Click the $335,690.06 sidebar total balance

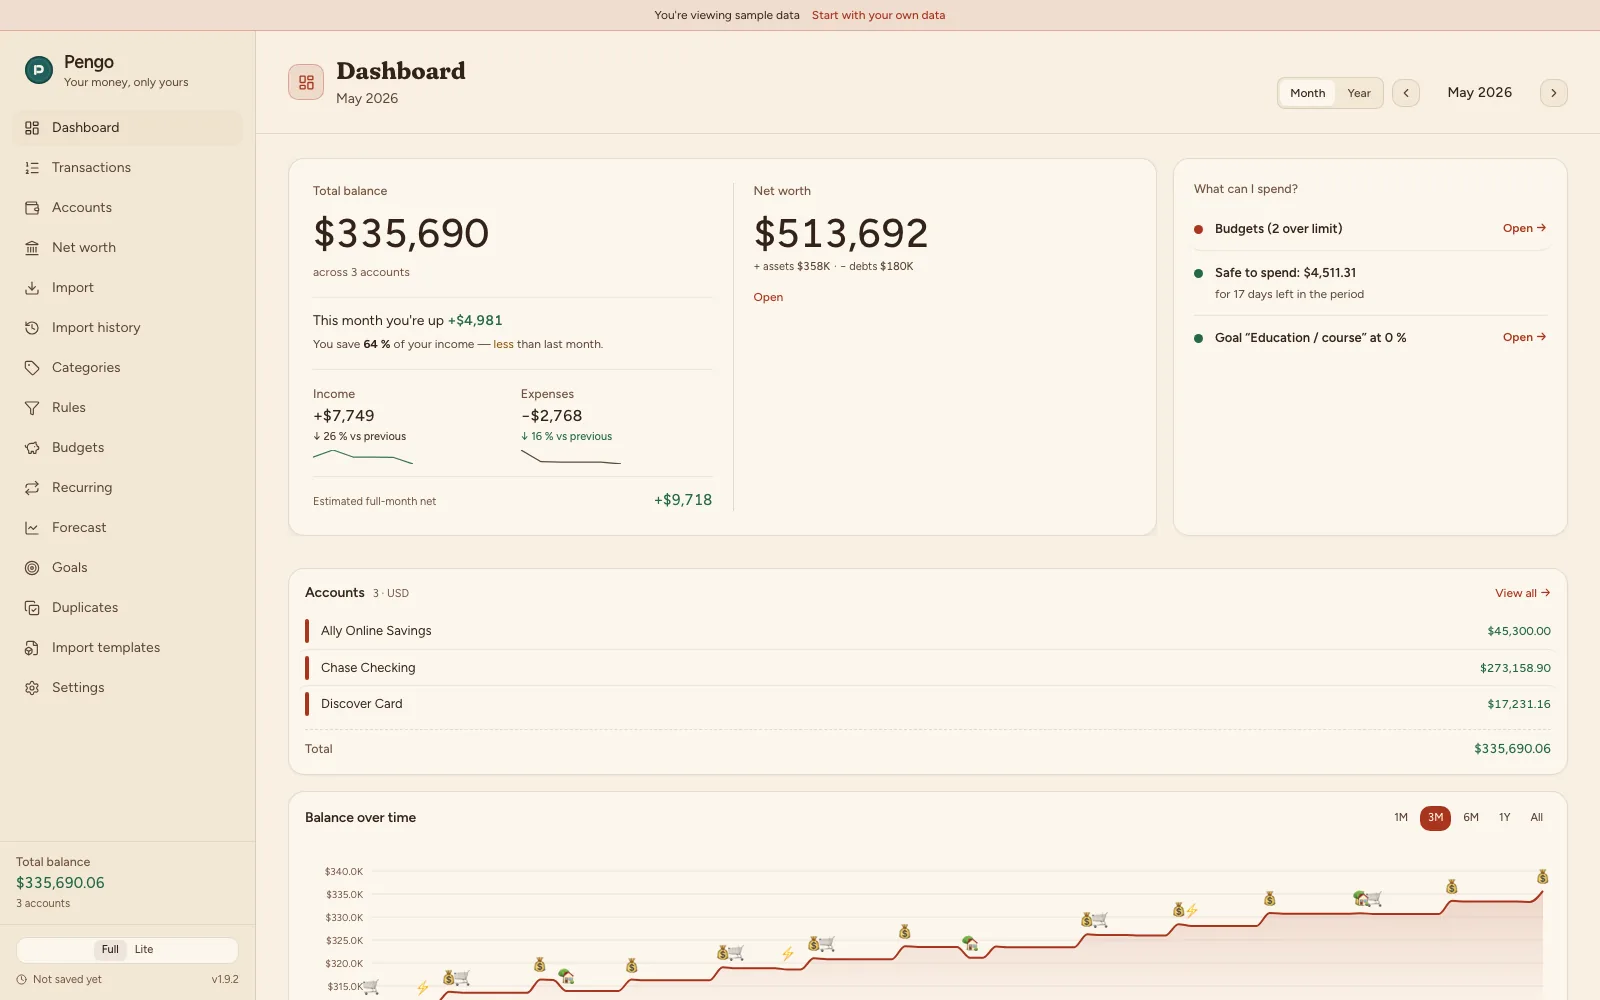[x=60, y=883]
